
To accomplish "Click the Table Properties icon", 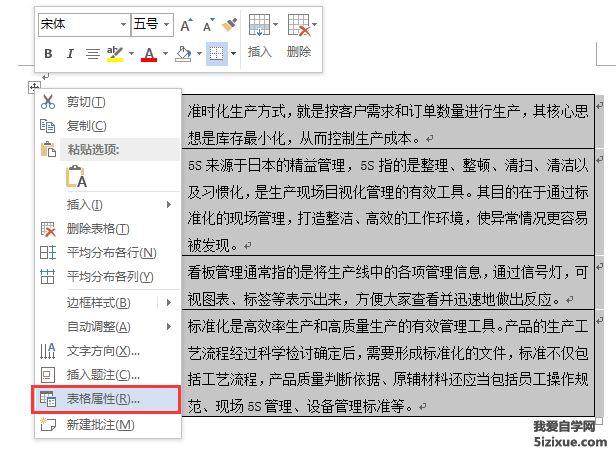I will (x=48, y=399).
